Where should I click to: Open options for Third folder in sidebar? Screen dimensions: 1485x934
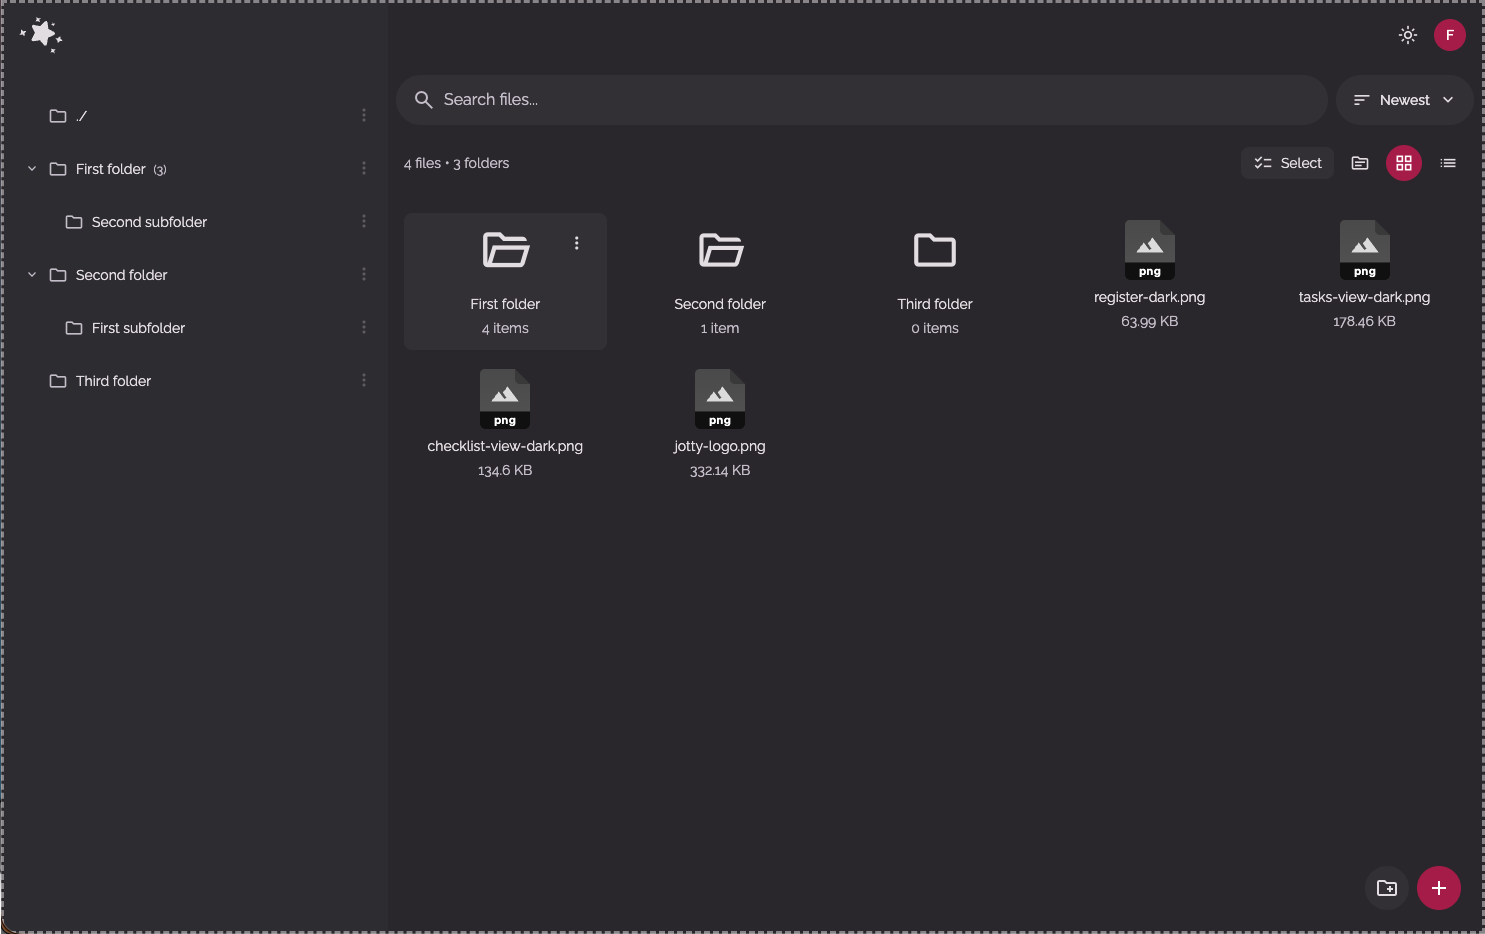pyautogui.click(x=364, y=381)
